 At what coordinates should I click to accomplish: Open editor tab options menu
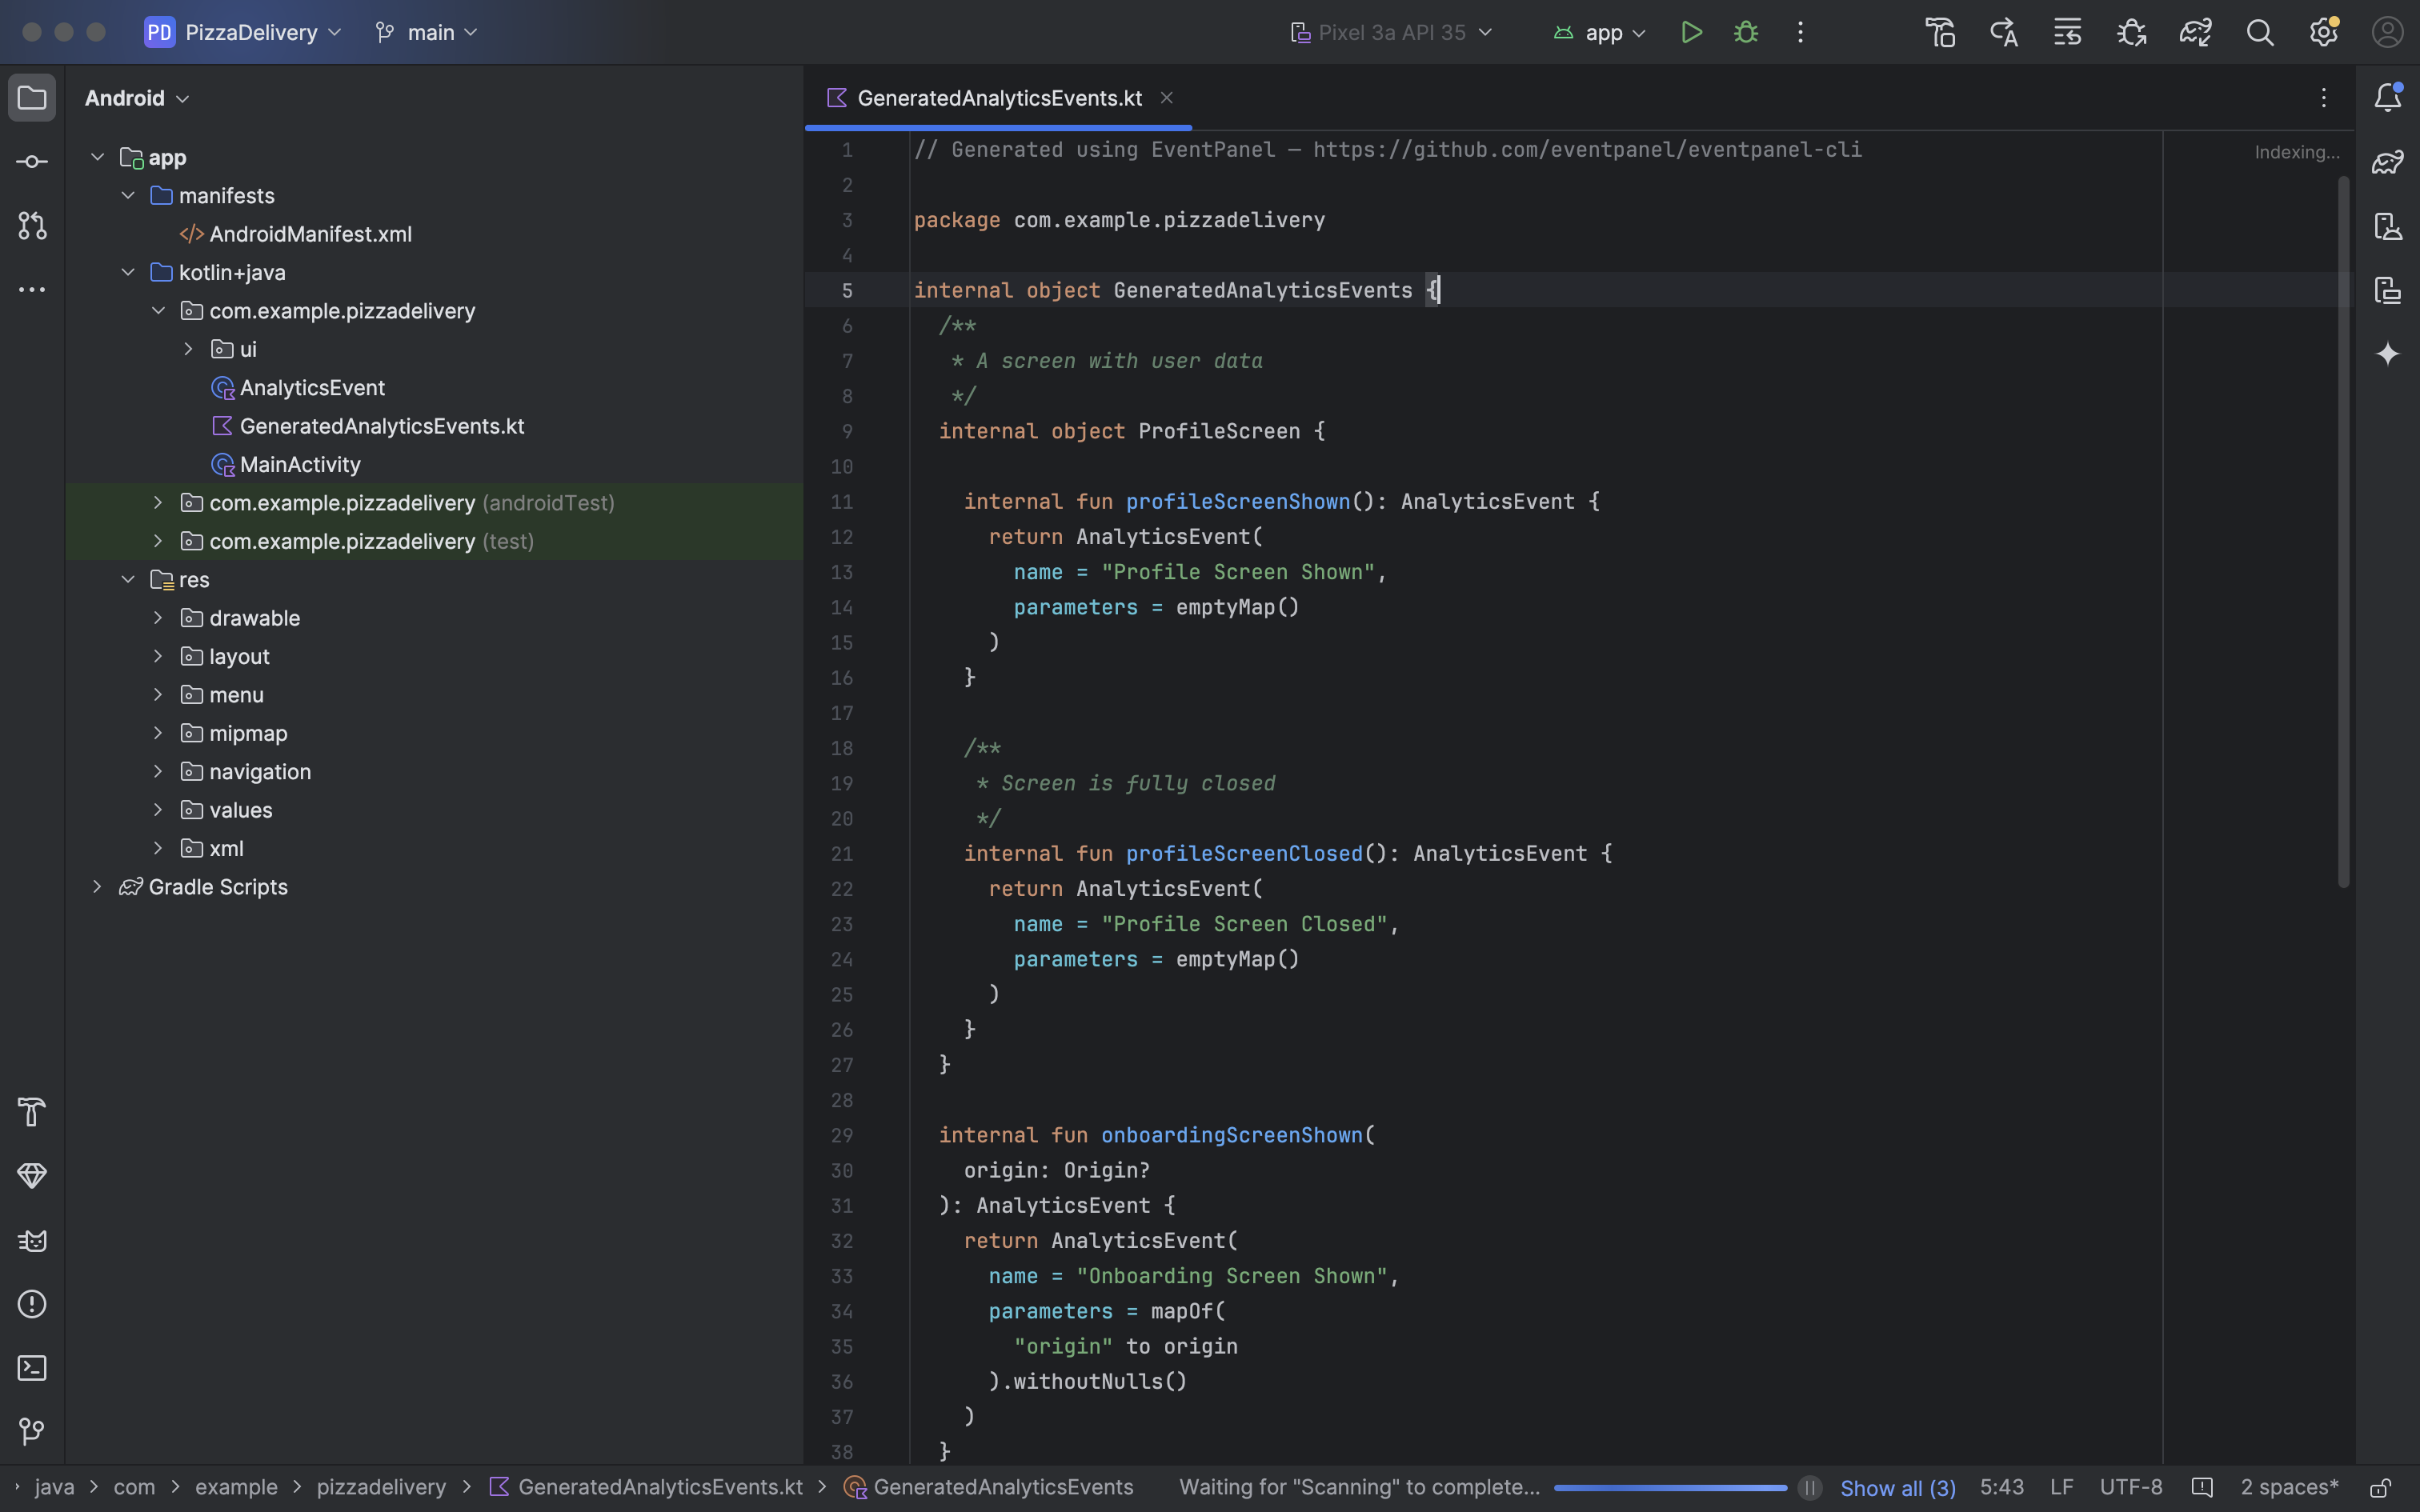click(x=2324, y=98)
